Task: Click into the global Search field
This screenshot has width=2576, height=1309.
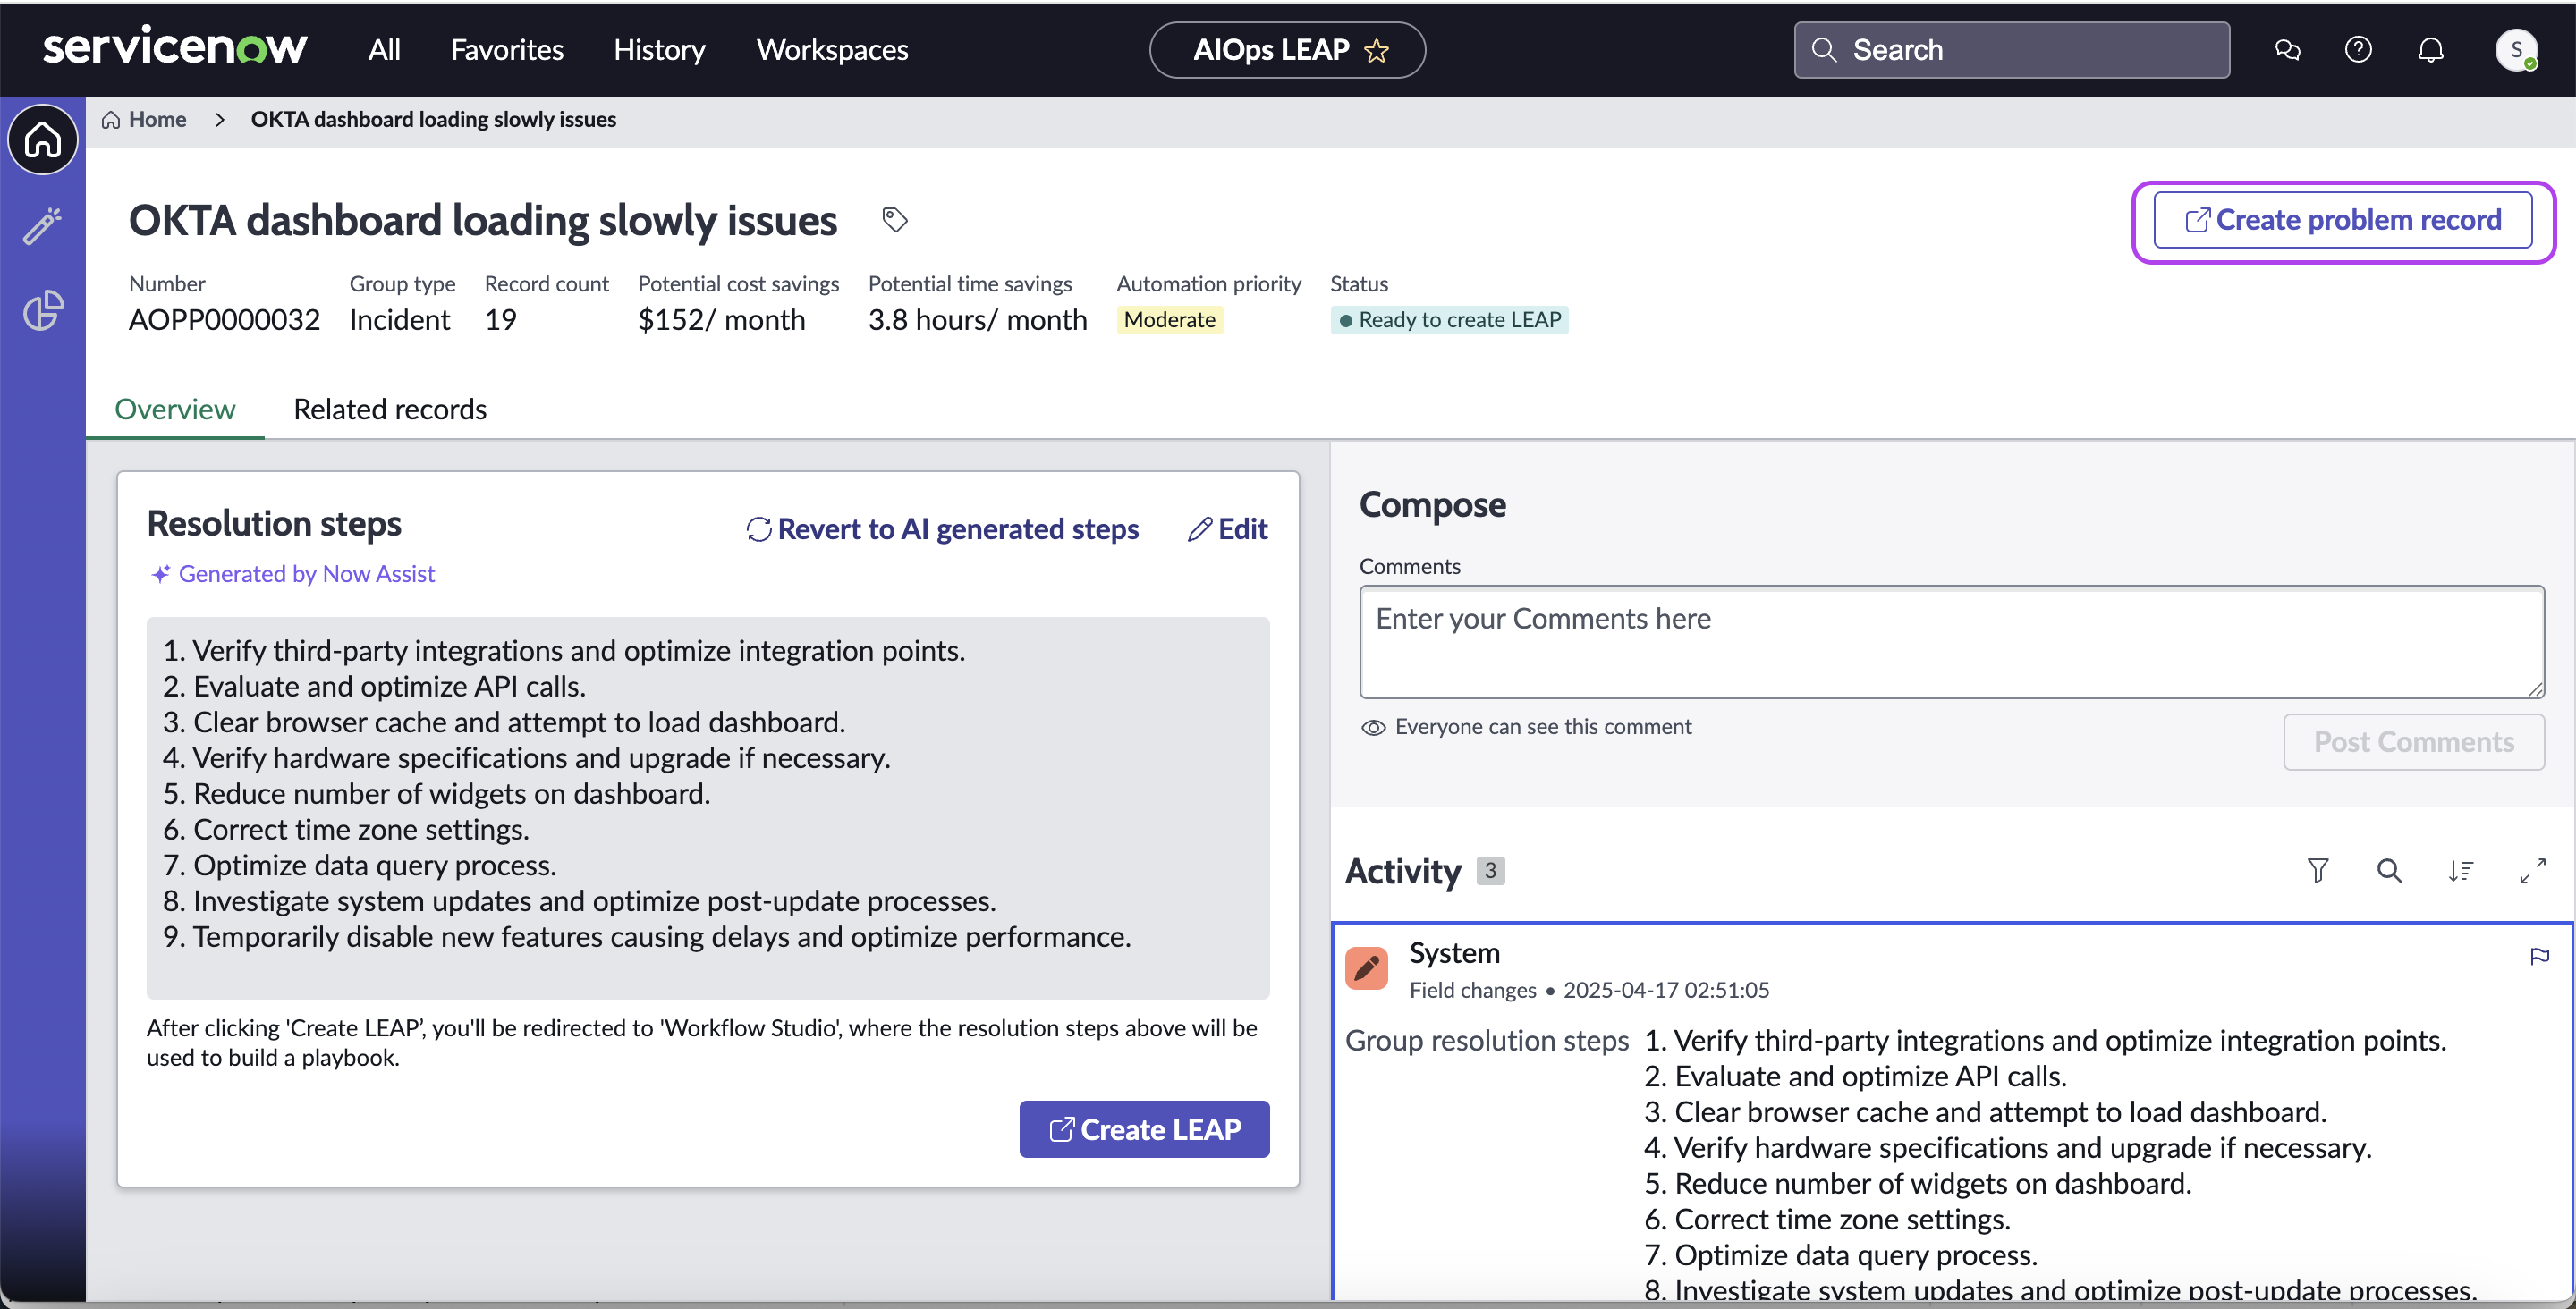Action: 2011,50
